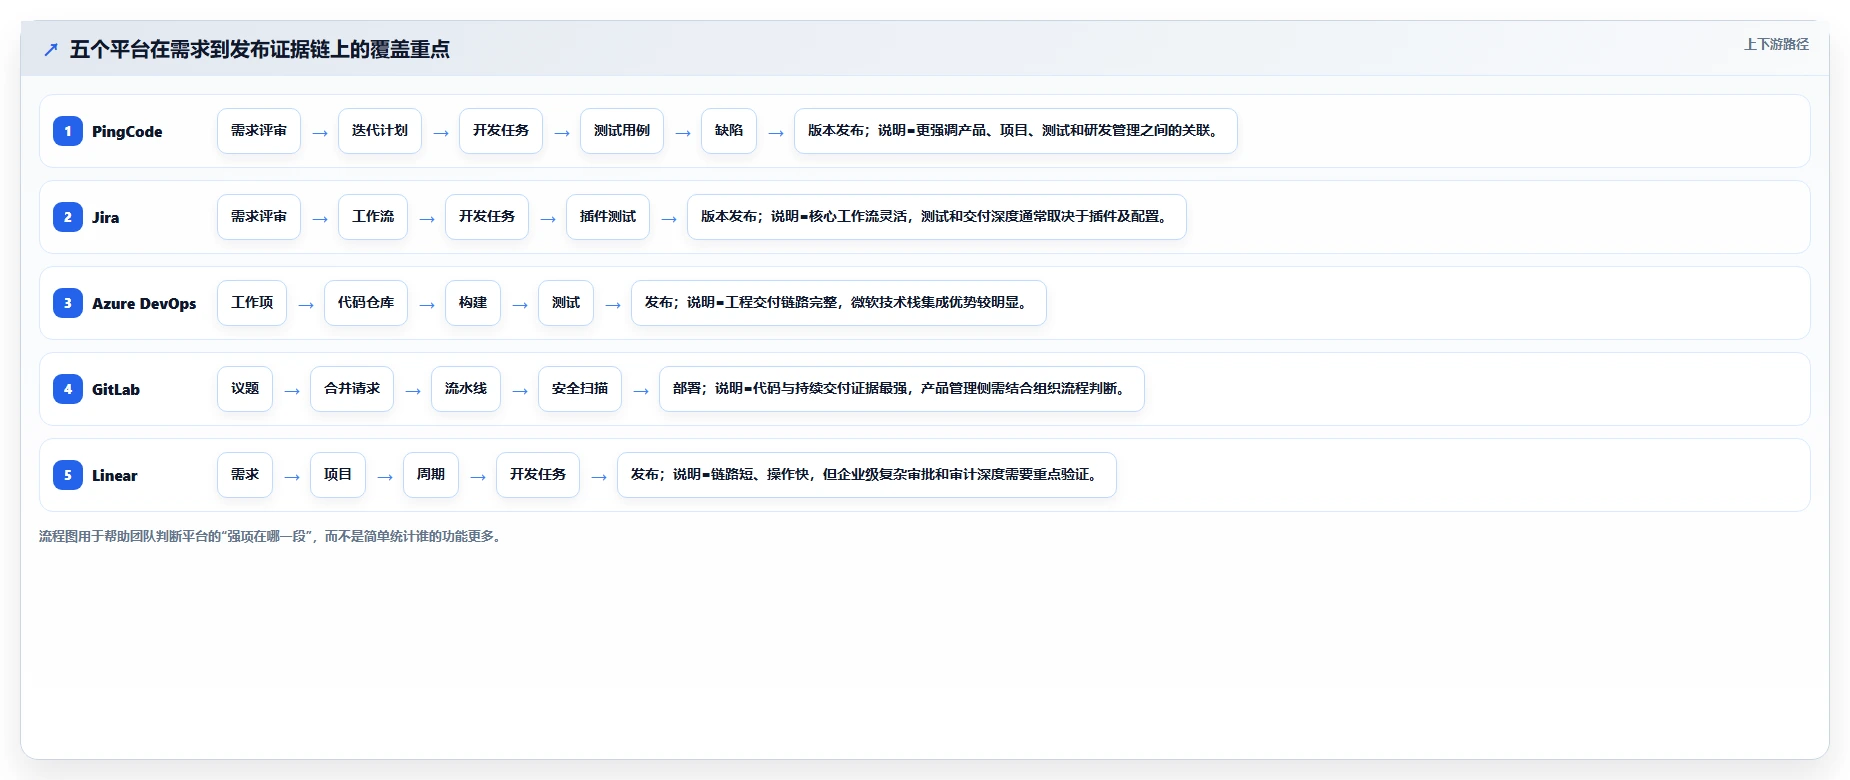
Task: Select the PingCode row label
Action: [127, 131]
